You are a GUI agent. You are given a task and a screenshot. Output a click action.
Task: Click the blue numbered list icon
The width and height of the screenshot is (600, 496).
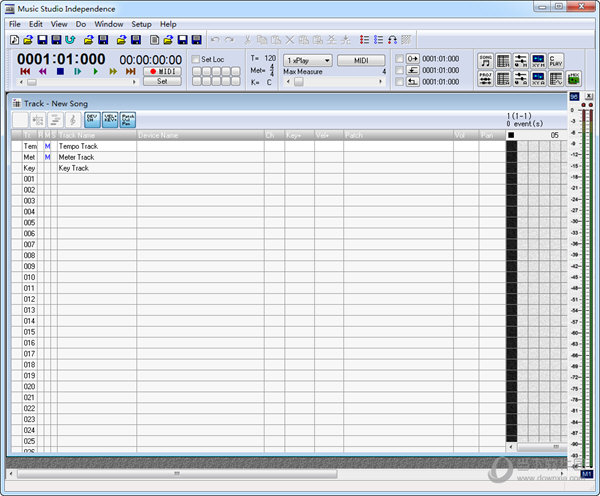point(378,39)
